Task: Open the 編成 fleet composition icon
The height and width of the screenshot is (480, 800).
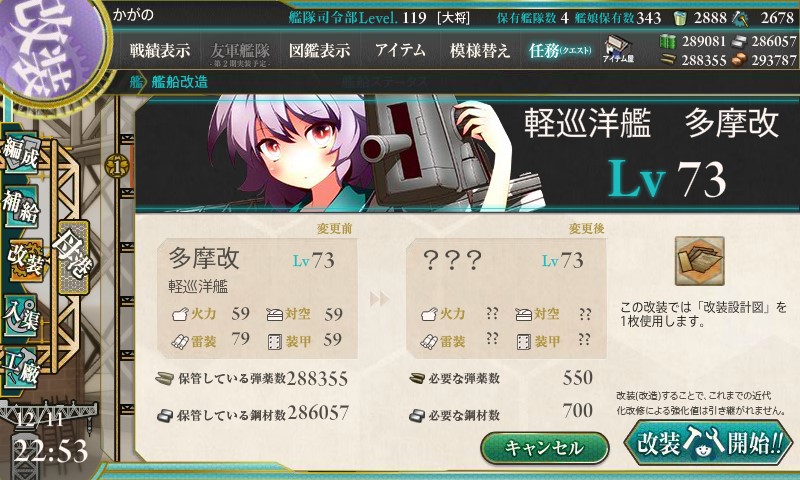Action: coord(21,152)
